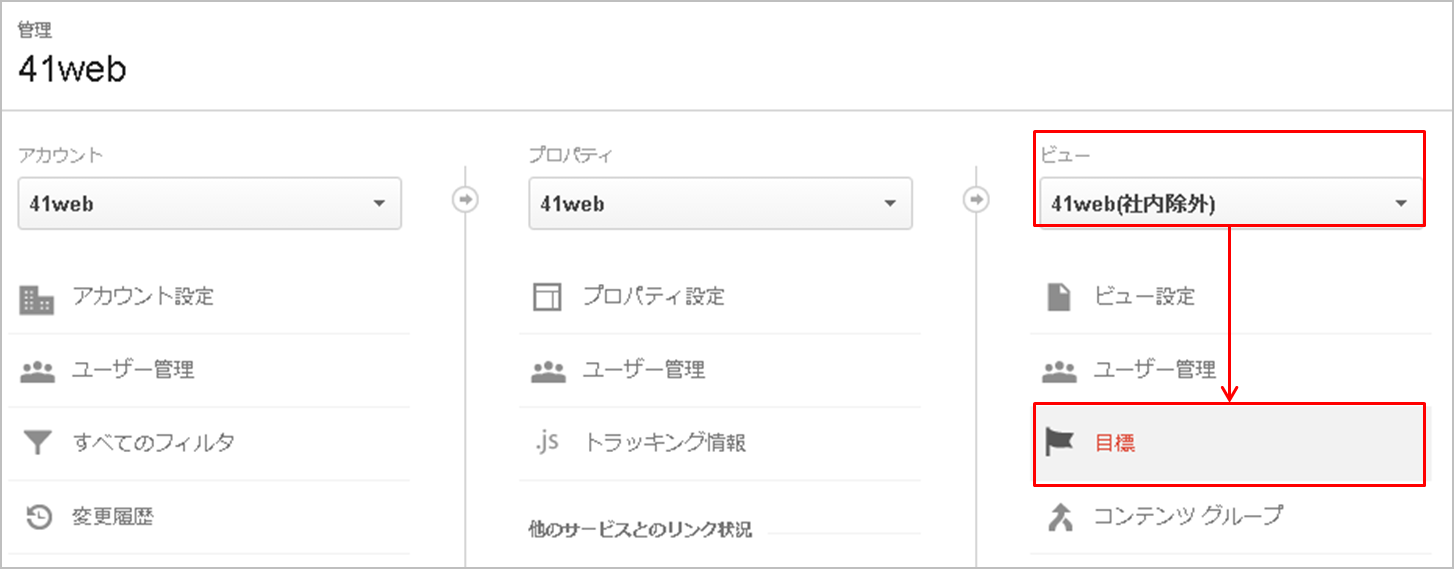Click the building icon beside アカウント設定
The width and height of the screenshot is (1454, 569).
pos(37,298)
